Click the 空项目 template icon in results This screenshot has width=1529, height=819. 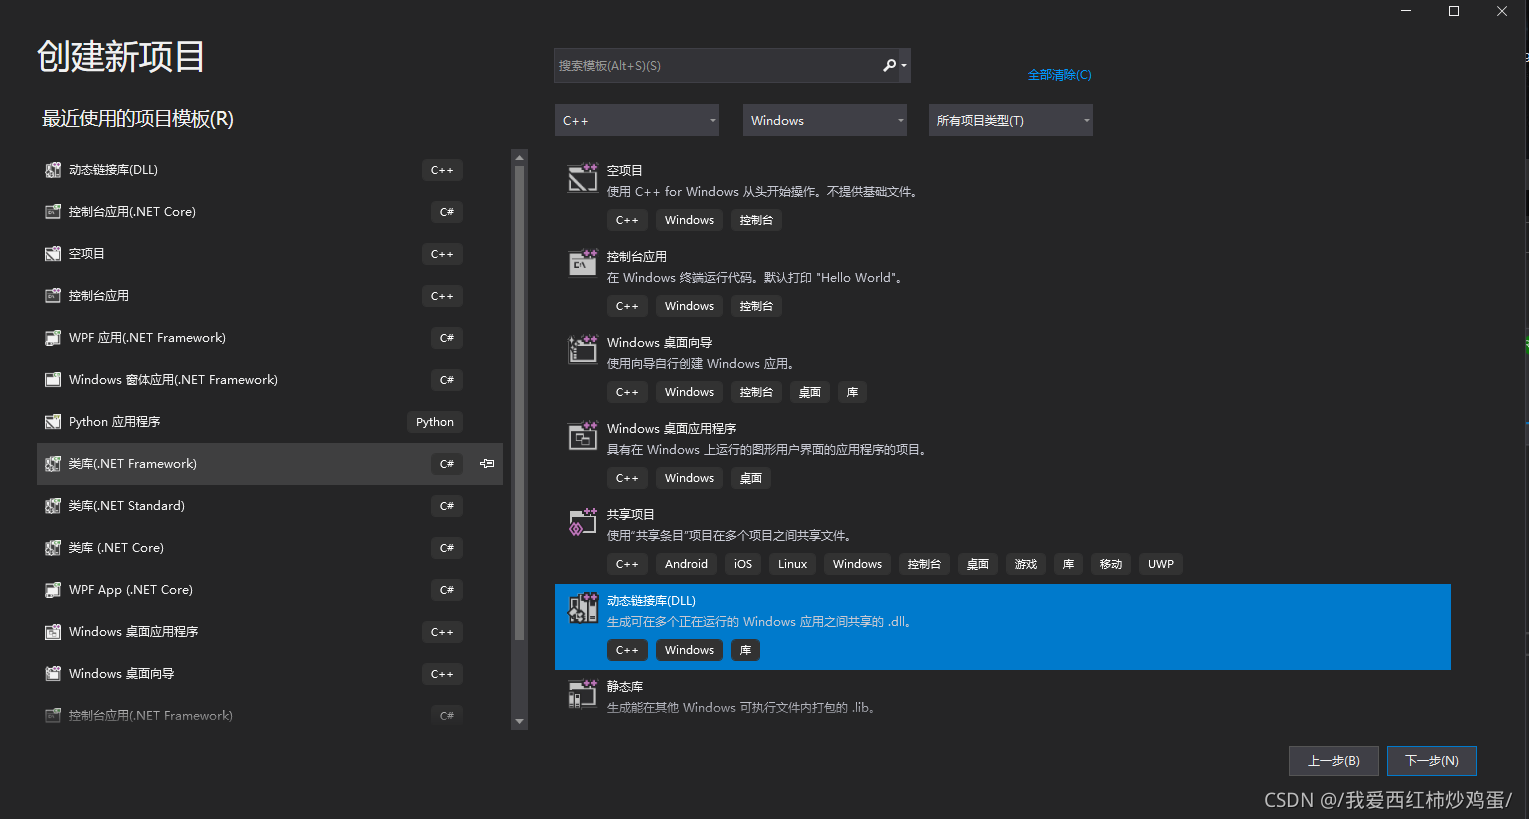[x=583, y=178]
